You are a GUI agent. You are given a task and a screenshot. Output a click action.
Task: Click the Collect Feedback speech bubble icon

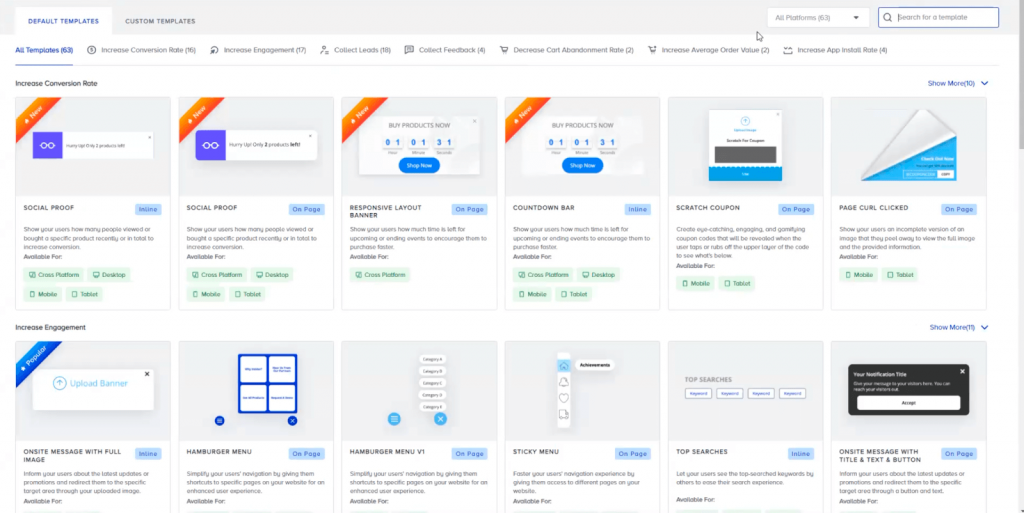[409, 50]
